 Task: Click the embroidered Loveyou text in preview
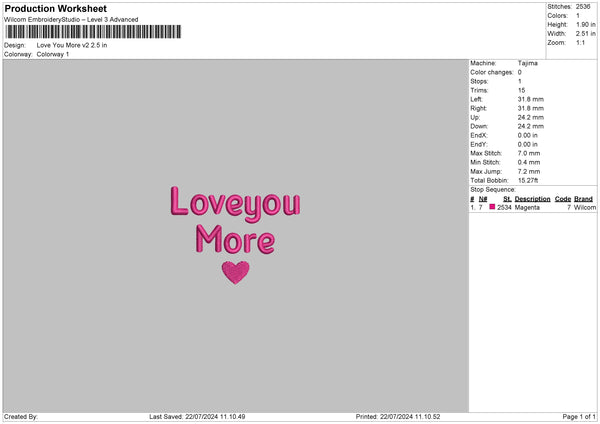[235, 204]
